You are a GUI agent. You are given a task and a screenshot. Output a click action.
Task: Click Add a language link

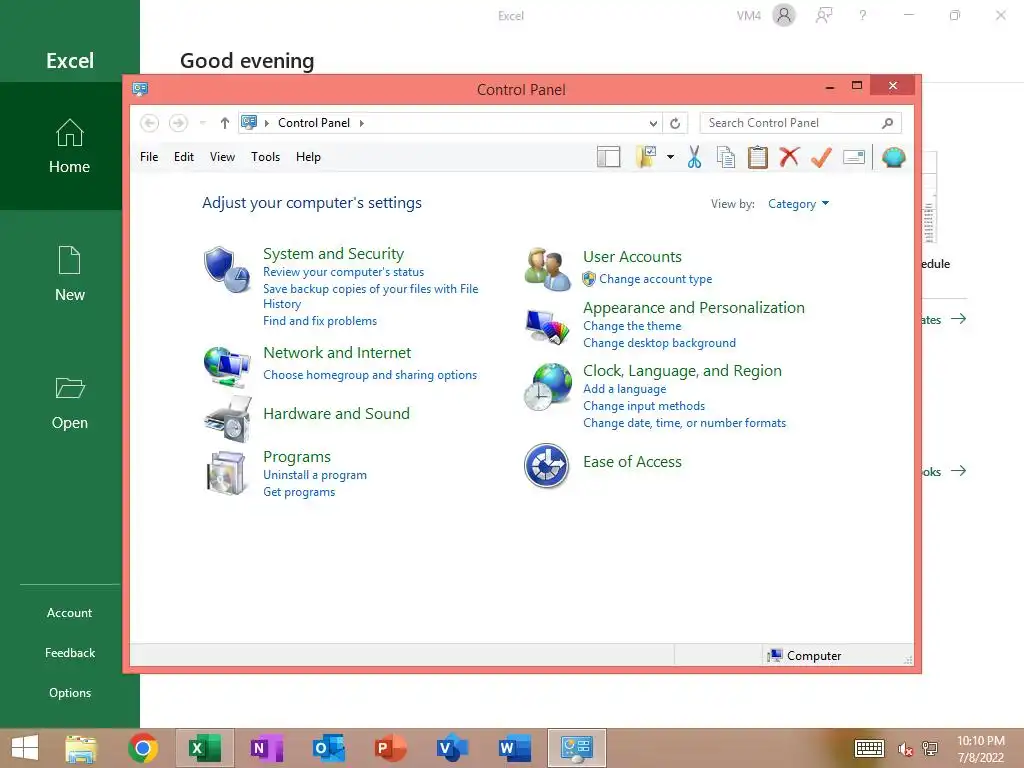tap(625, 389)
